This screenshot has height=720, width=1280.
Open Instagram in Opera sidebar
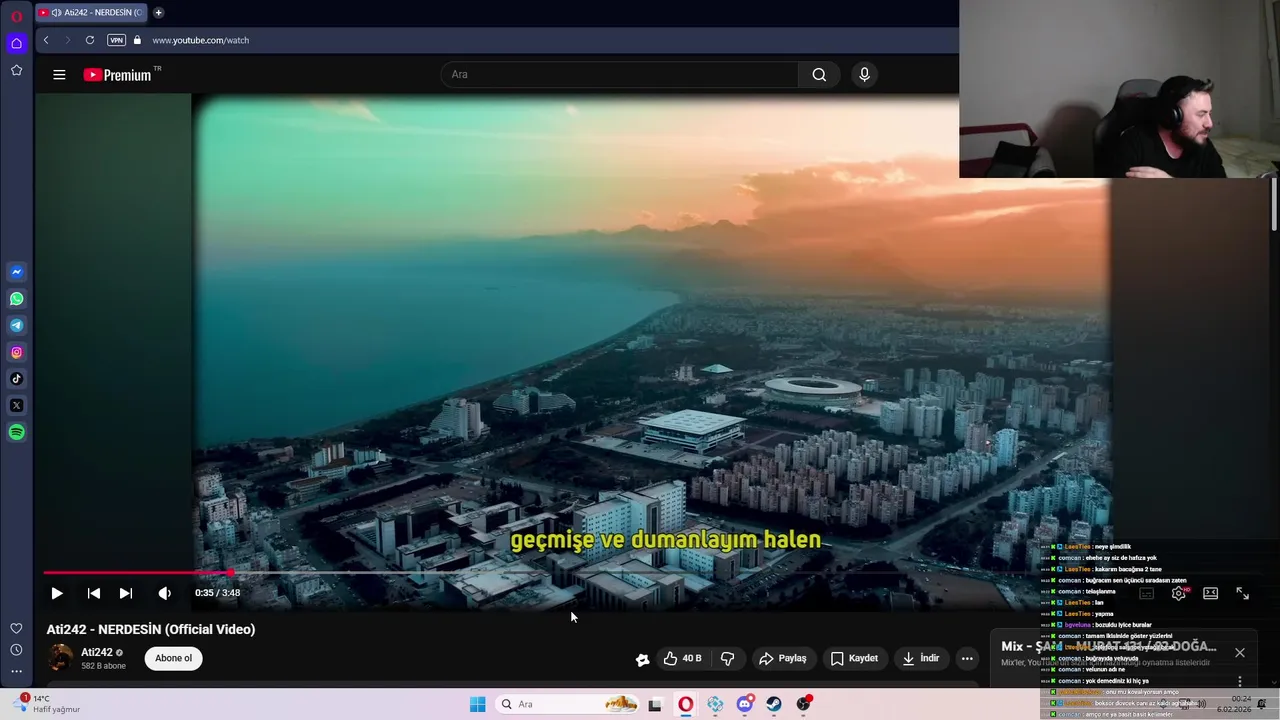pos(16,352)
